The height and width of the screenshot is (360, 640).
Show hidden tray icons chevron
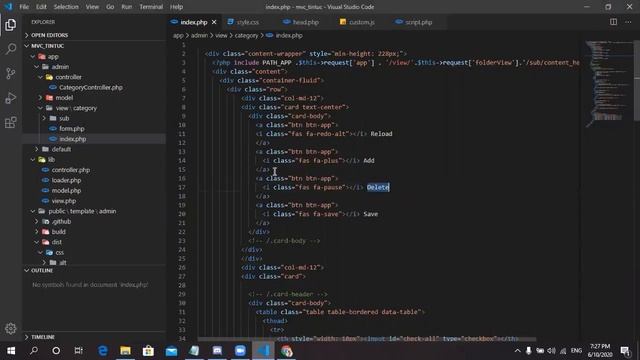(x=517, y=351)
